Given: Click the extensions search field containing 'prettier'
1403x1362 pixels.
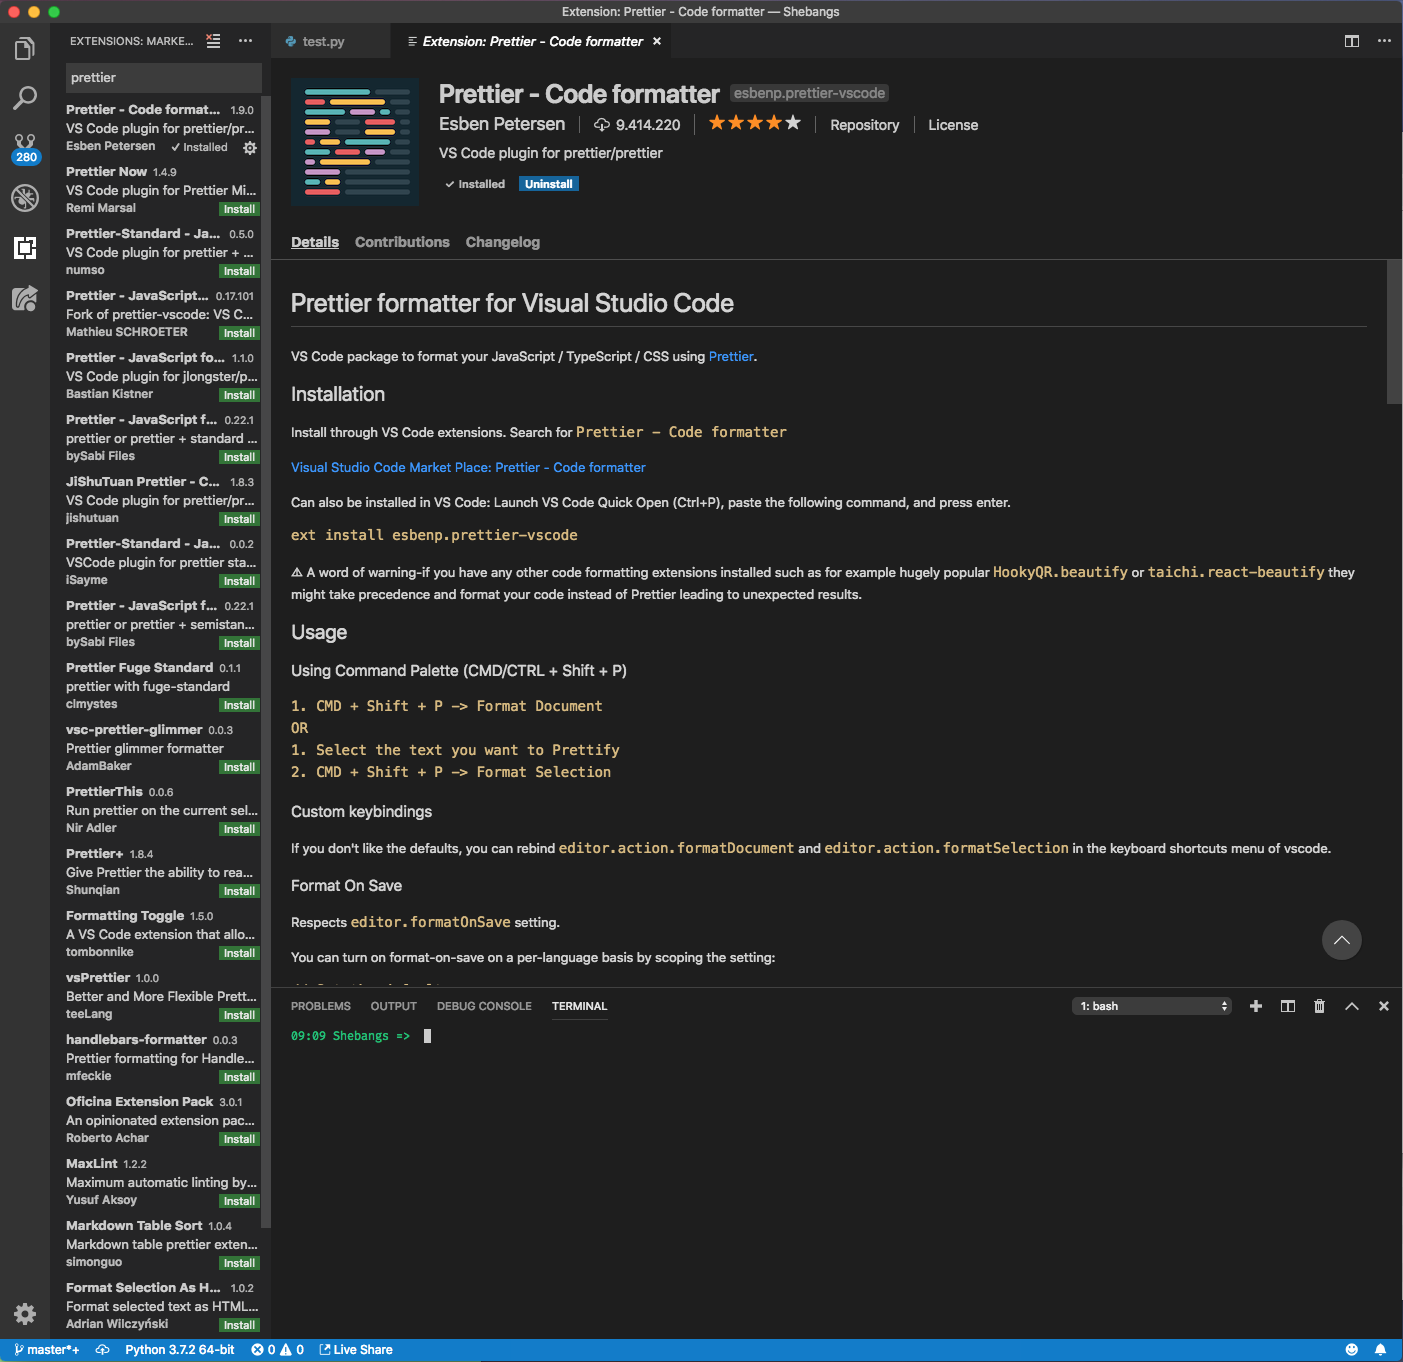Looking at the screenshot, I should pyautogui.click(x=163, y=78).
